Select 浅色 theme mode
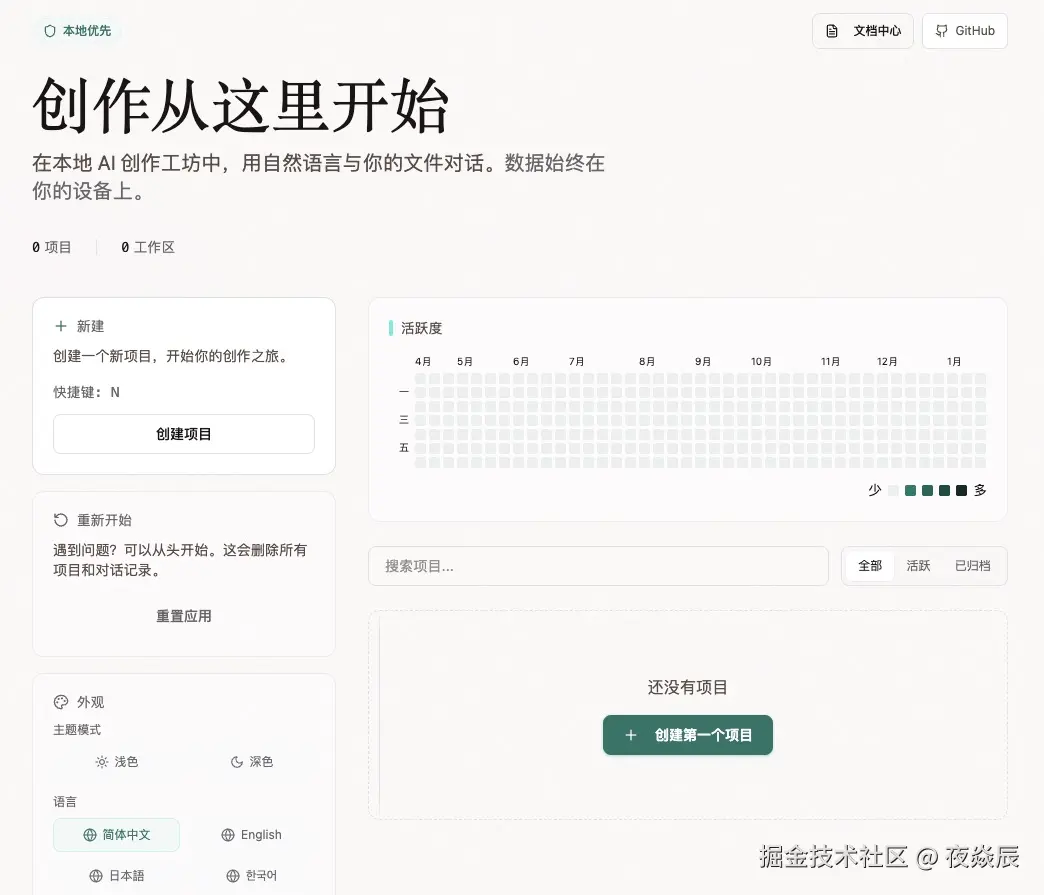The image size is (1044, 895). tap(117, 762)
